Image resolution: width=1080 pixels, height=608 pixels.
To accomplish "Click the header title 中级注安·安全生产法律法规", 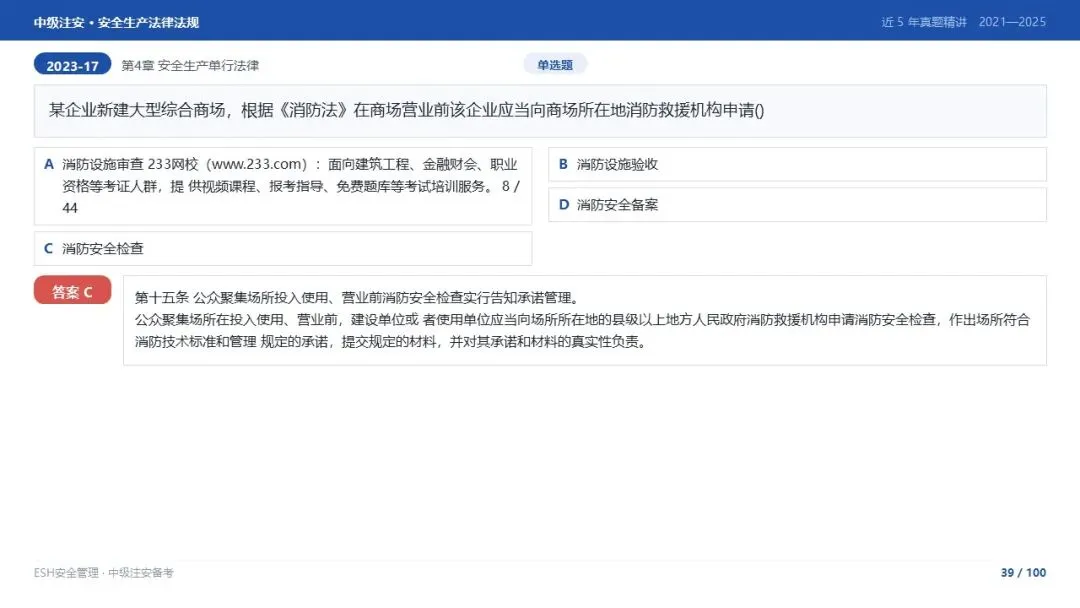I will click(116, 22).
